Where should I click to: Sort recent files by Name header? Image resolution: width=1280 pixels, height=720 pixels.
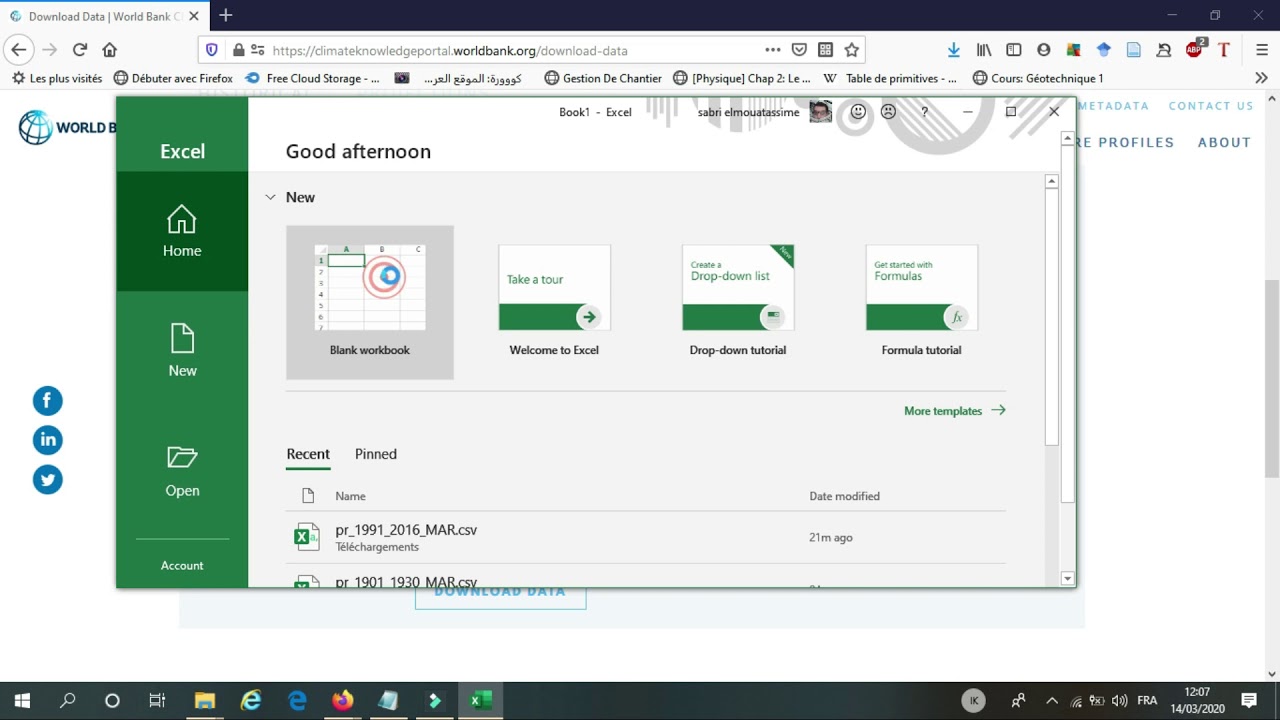(350, 496)
